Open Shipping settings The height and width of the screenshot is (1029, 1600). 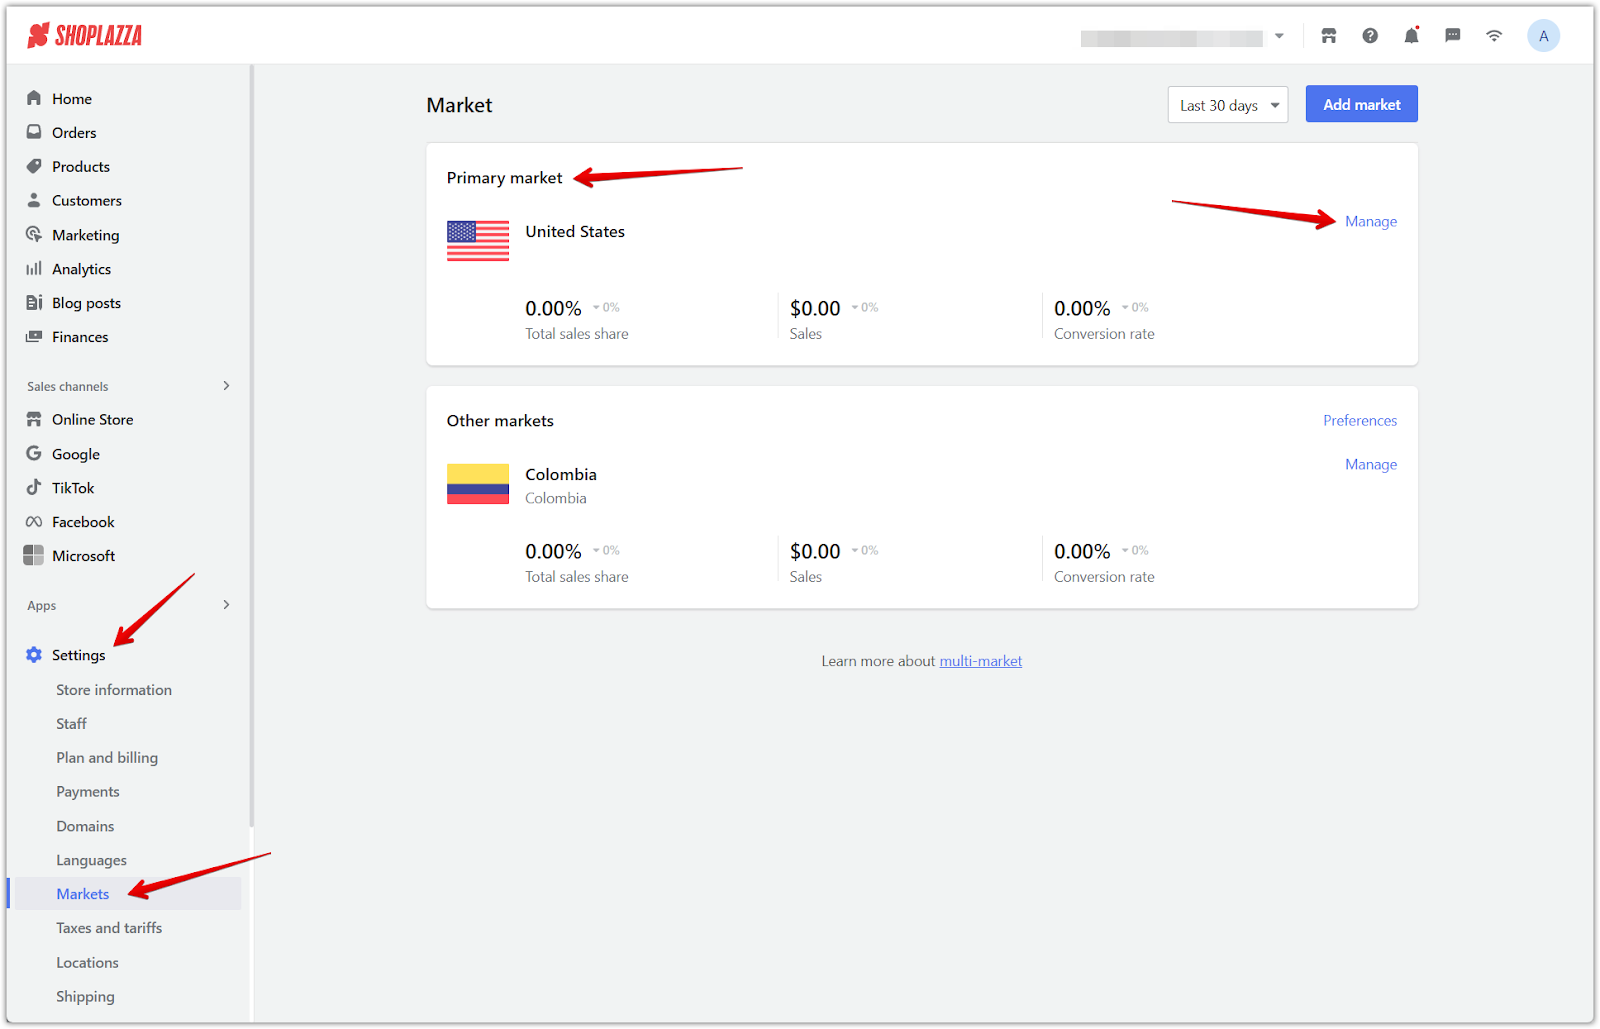point(85,996)
